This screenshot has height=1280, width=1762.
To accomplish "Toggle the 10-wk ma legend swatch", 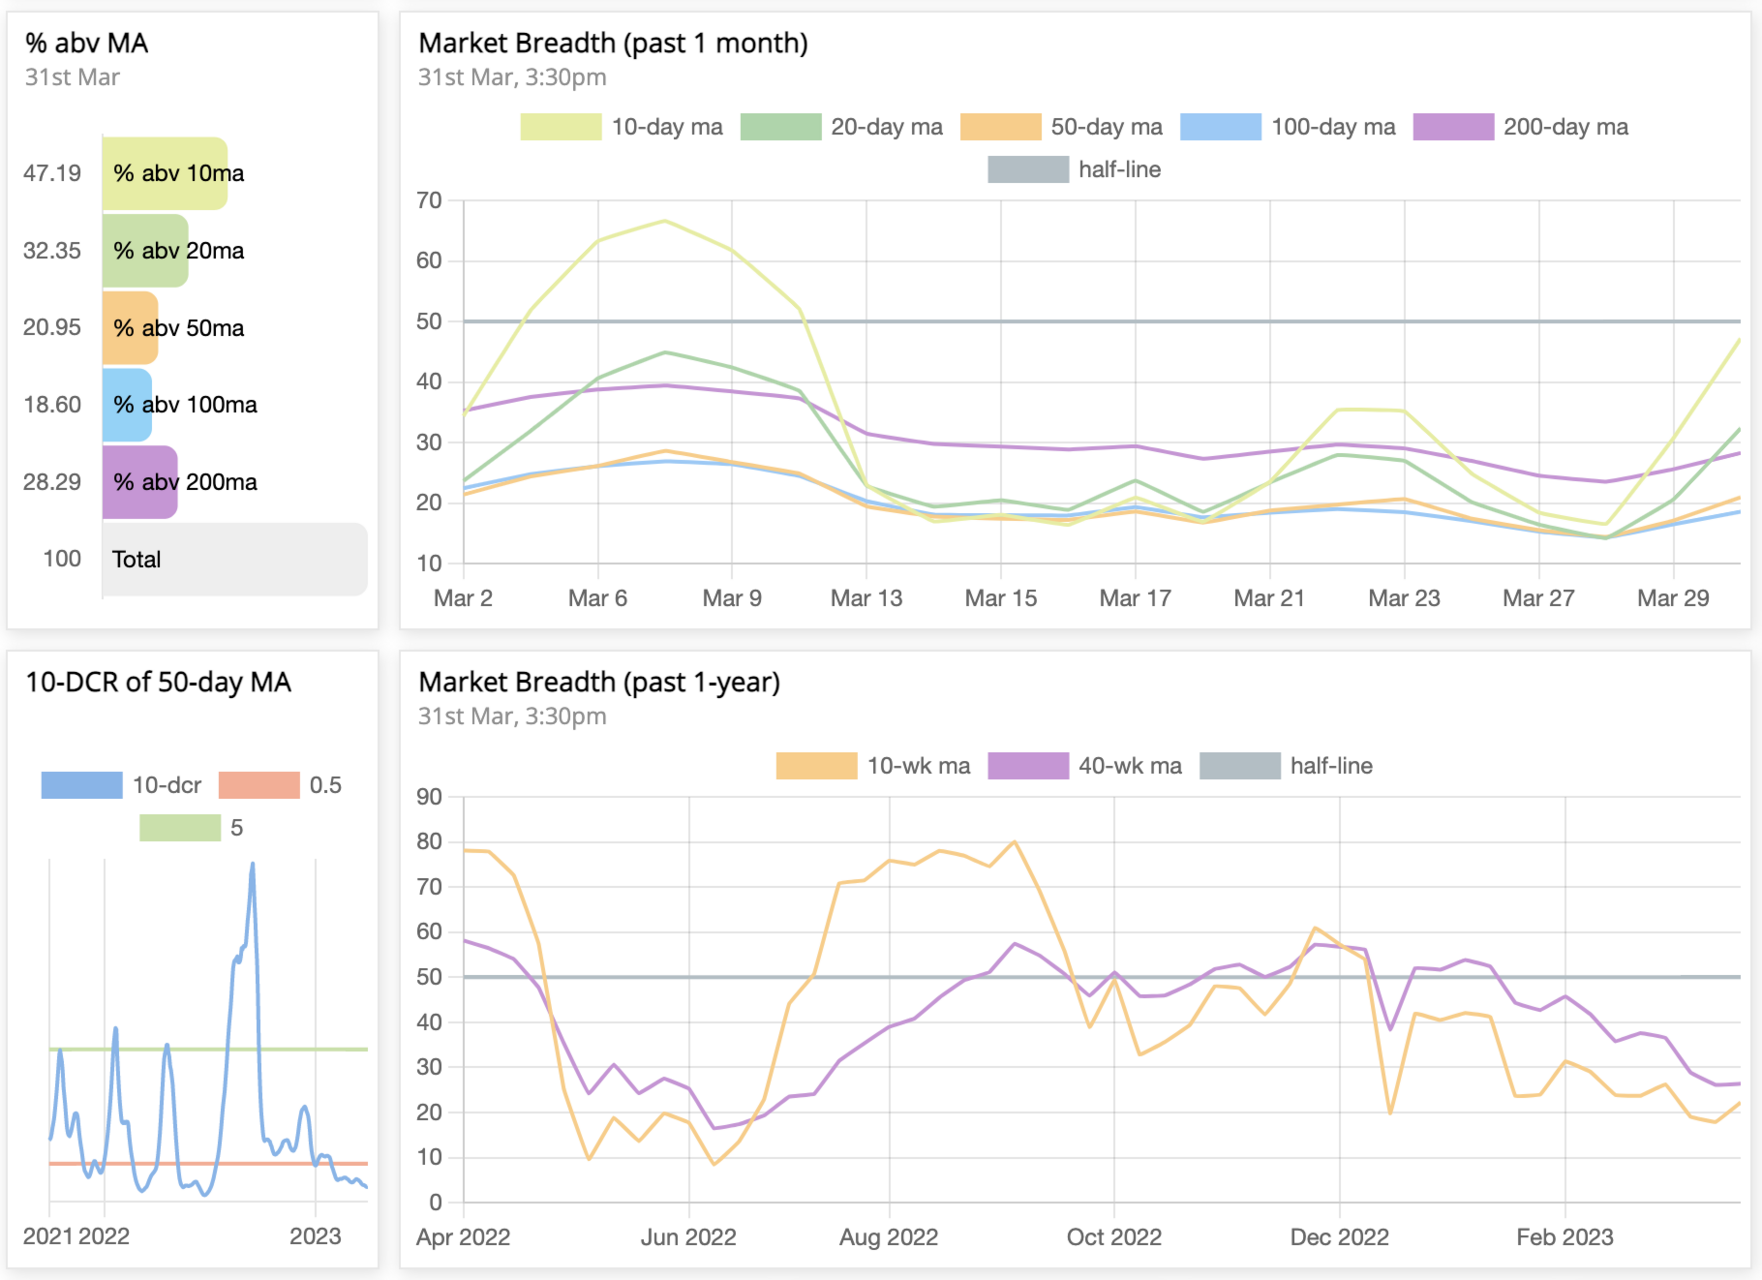I will point(817,766).
